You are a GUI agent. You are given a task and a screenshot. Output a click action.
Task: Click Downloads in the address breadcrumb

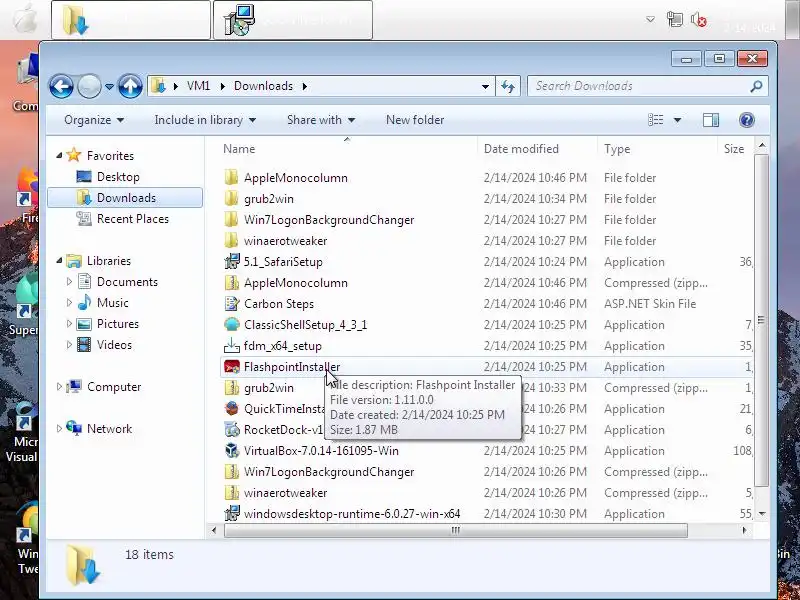[263, 86]
